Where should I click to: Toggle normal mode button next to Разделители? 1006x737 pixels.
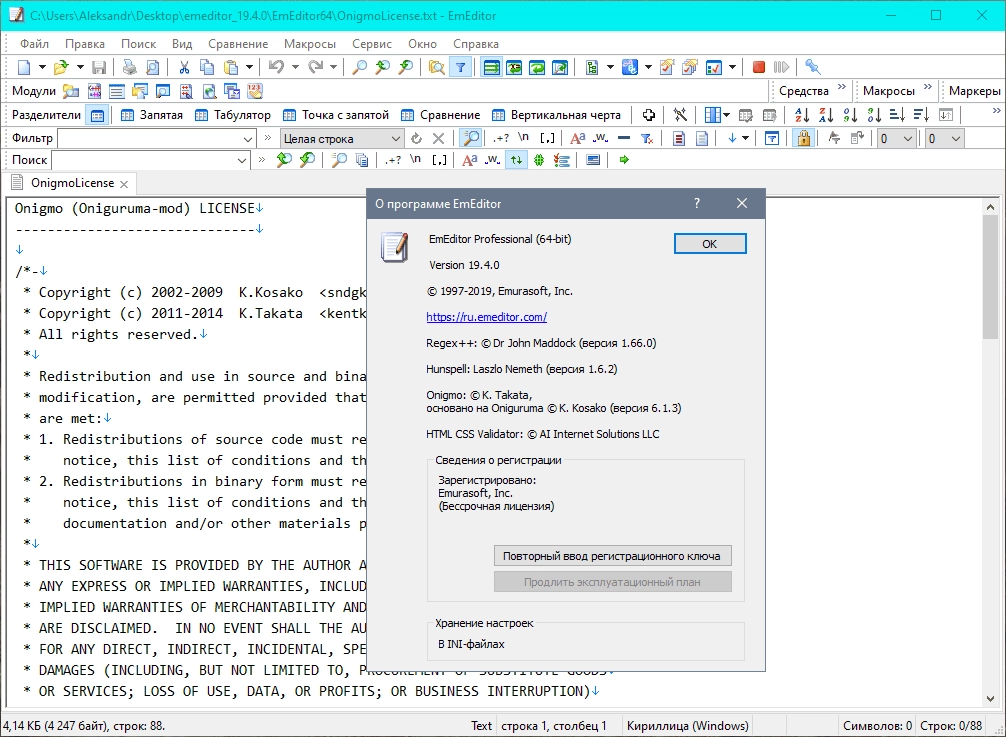pyautogui.click(x=98, y=115)
